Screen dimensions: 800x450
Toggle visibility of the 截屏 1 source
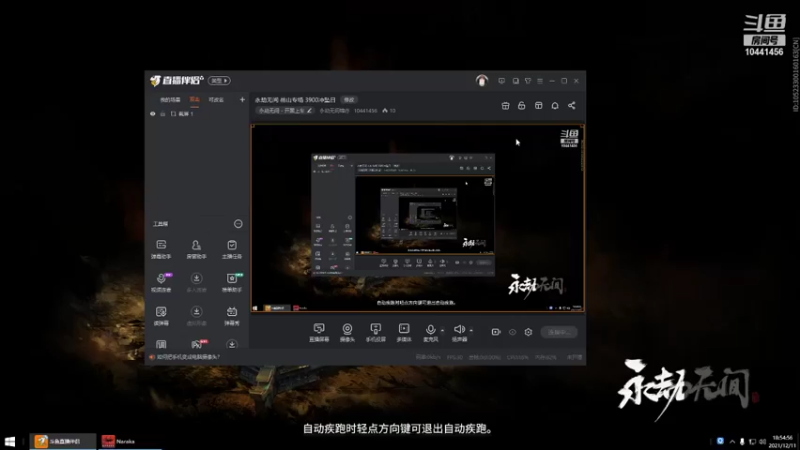click(153, 114)
